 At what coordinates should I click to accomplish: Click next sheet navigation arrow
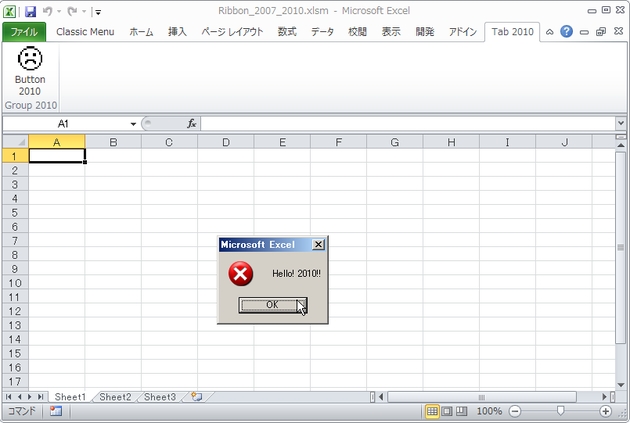tap(29, 397)
